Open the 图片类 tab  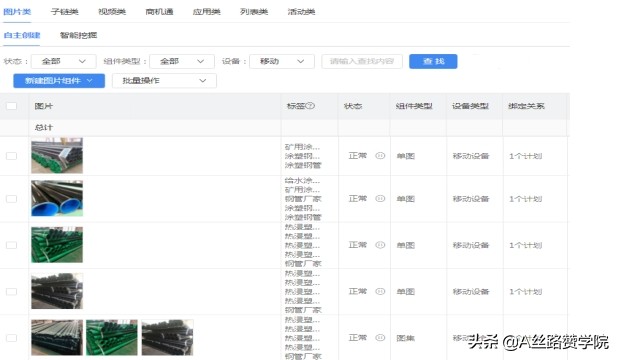17,12
